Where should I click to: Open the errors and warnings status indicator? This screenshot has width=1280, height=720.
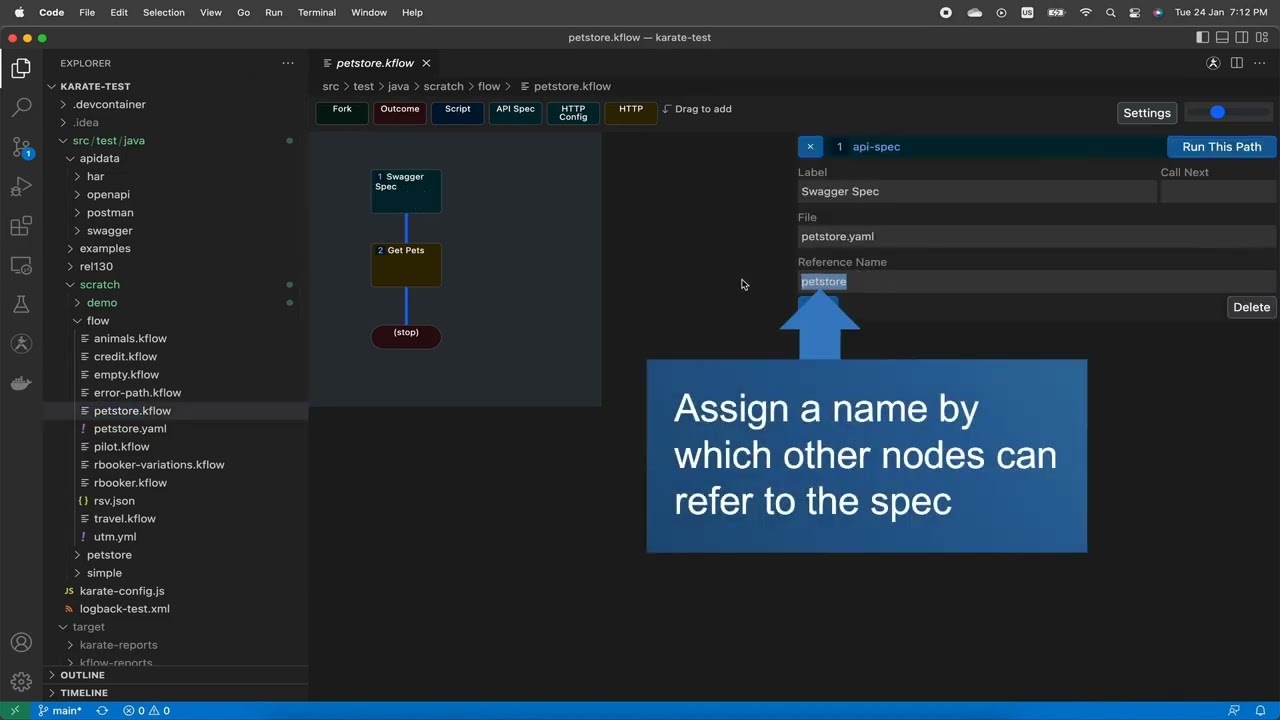click(146, 711)
